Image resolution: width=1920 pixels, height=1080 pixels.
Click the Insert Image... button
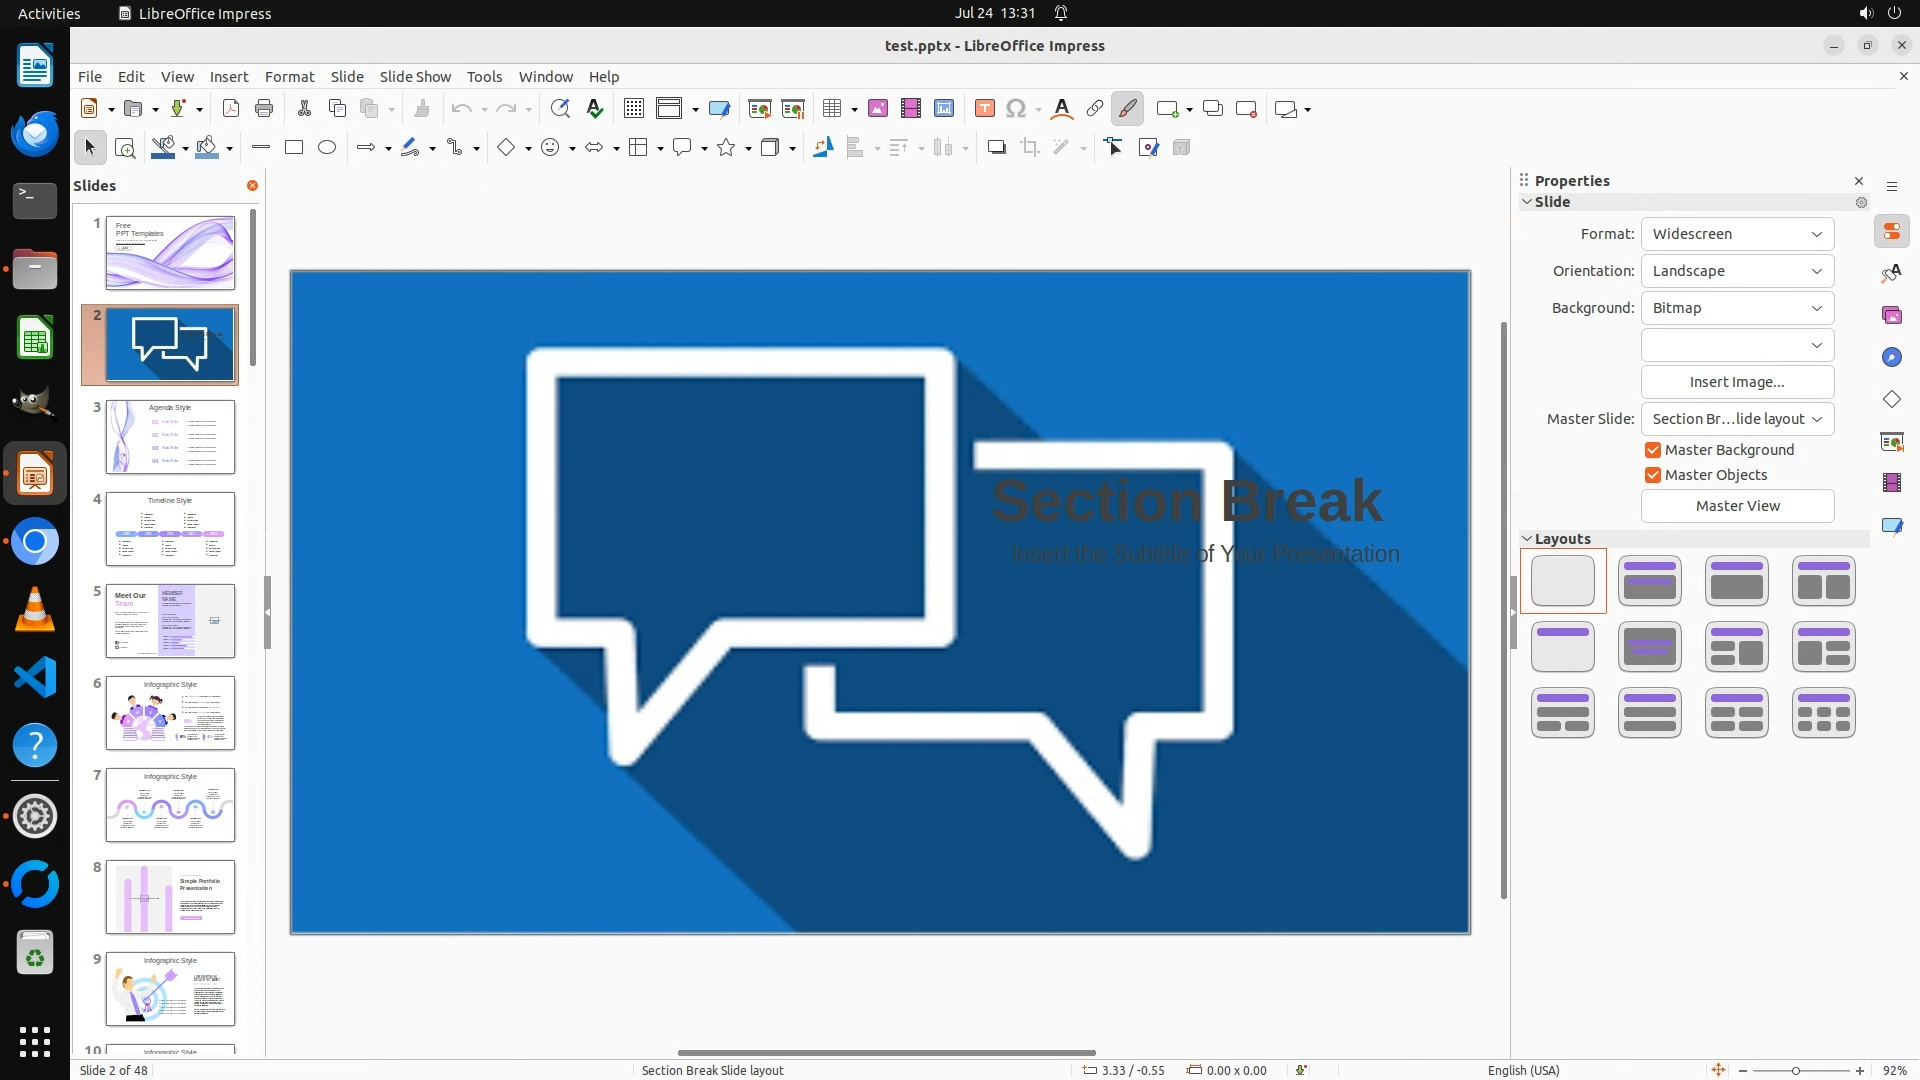coord(1737,382)
